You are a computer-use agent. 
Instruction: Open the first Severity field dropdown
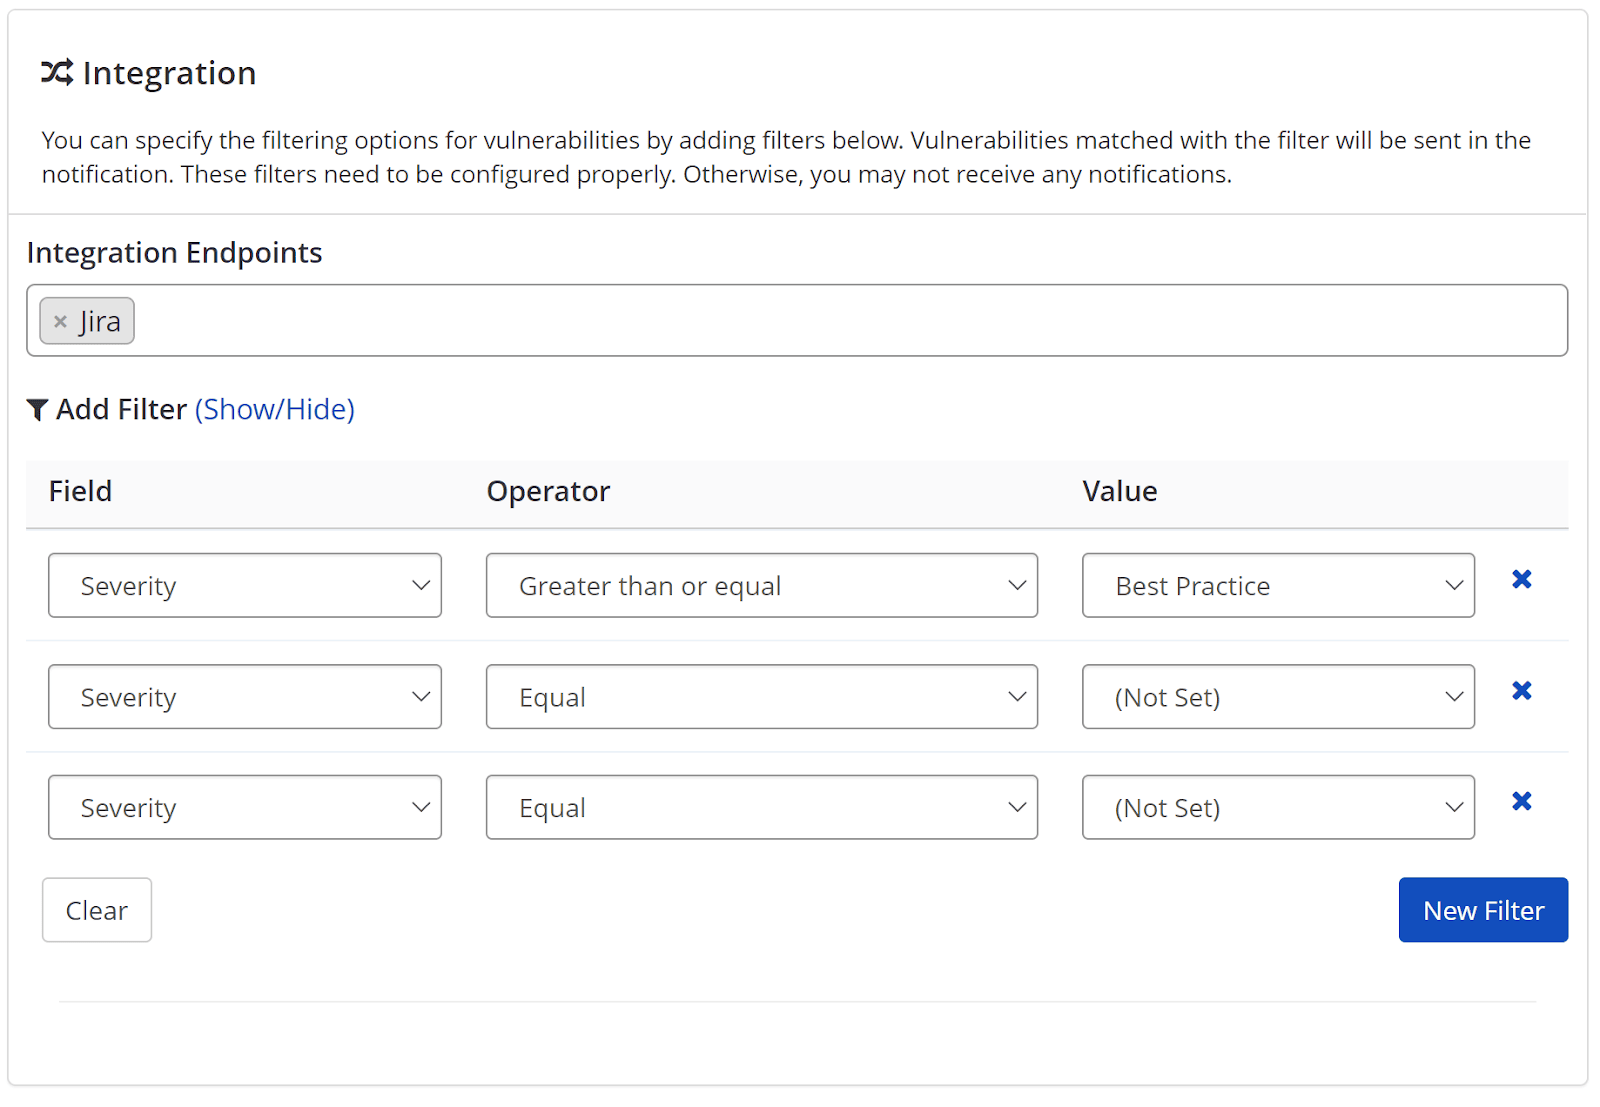(244, 585)
